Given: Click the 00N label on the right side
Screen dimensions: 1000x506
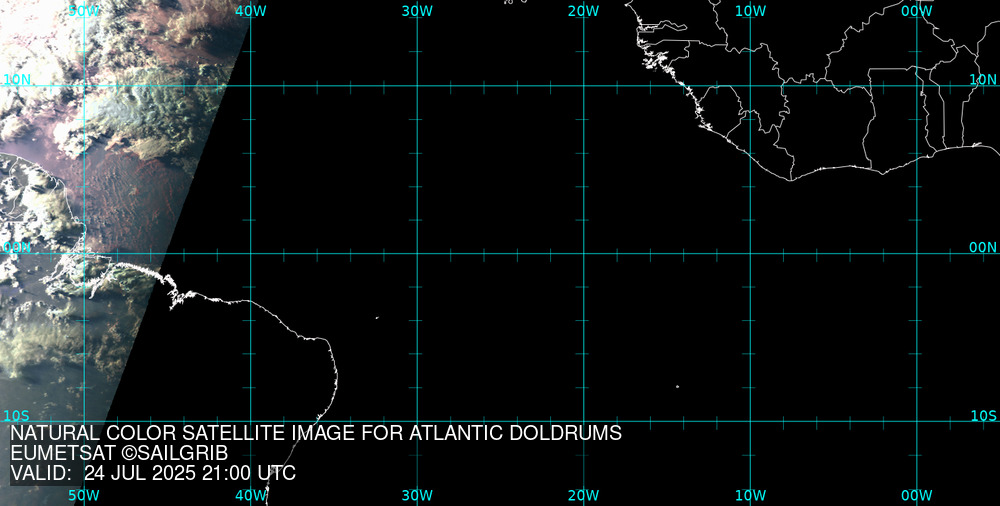Looking at the screenshot, I should click(x=983, y=248).
